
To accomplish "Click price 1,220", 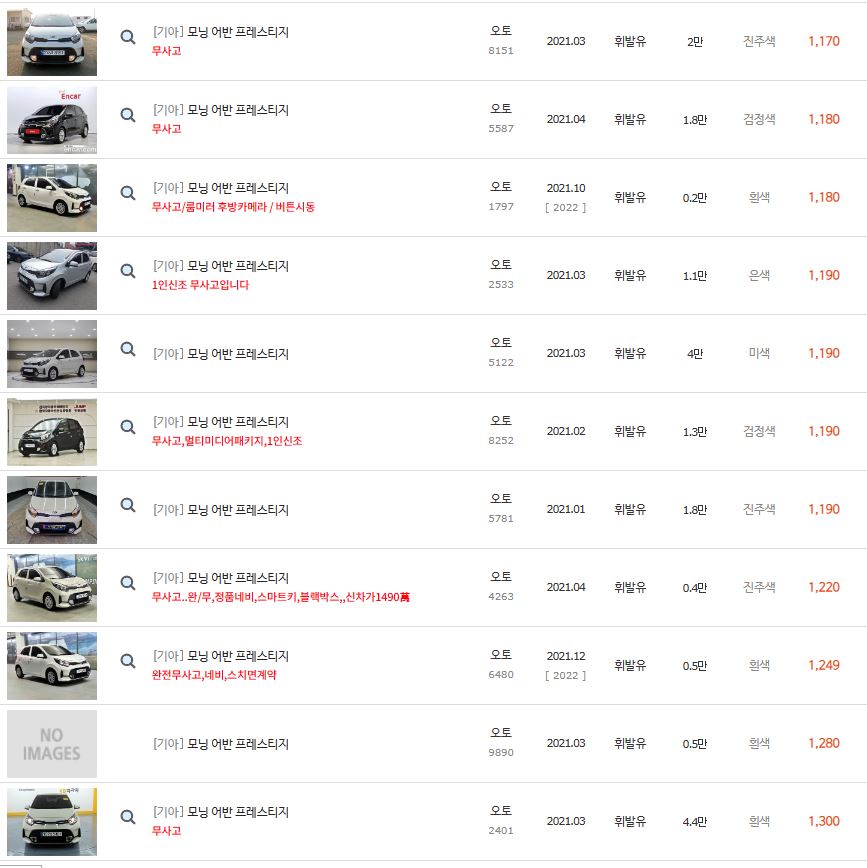I will coord(824,587).
